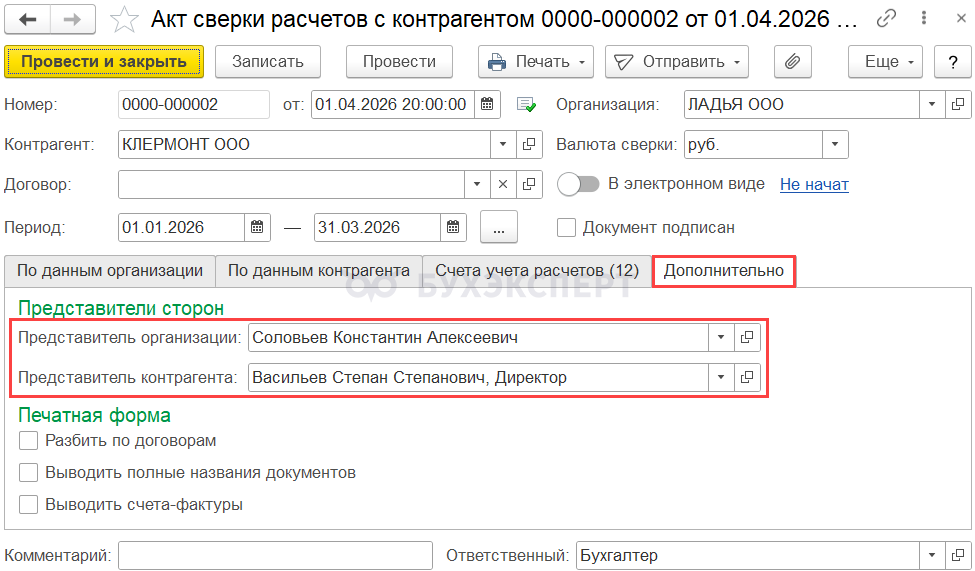Click the document posted status icon

[x=526, y=104]
